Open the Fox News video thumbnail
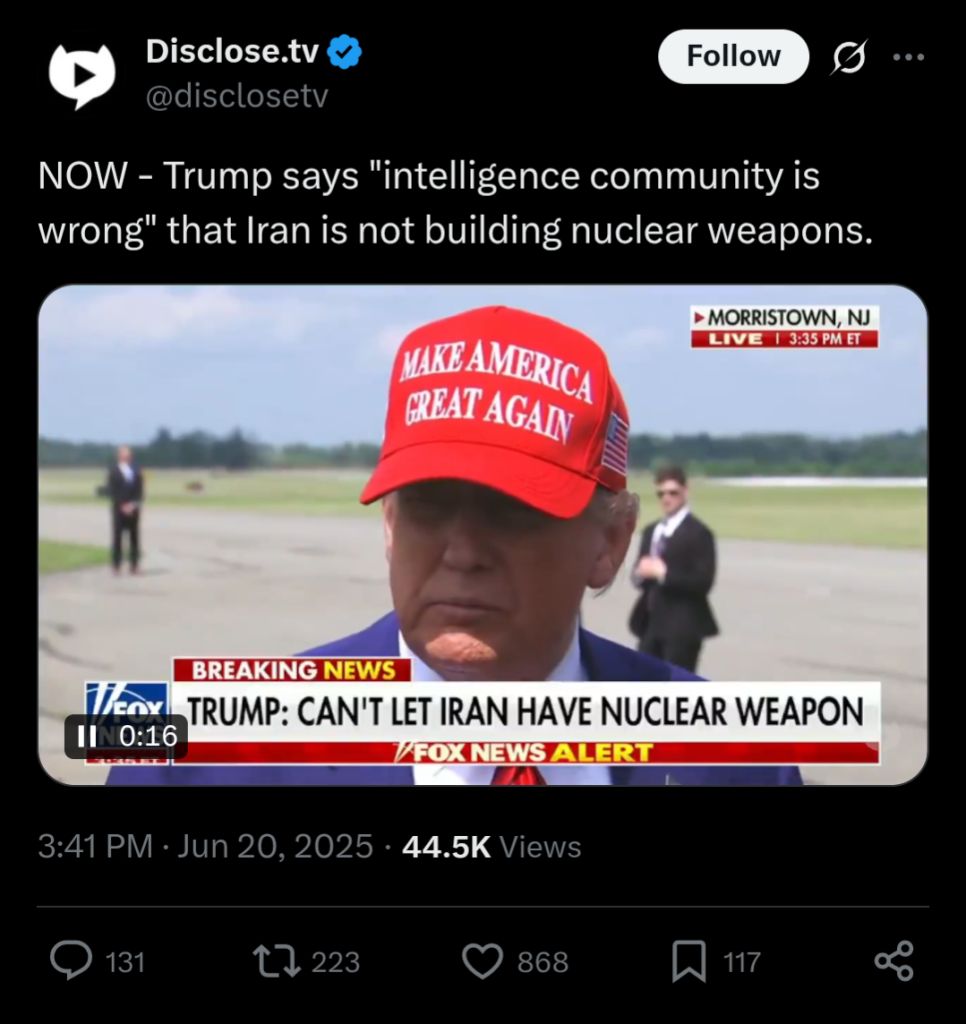Image resolution: width=966 pixels, height=1024 pixels. coord(483,535)
